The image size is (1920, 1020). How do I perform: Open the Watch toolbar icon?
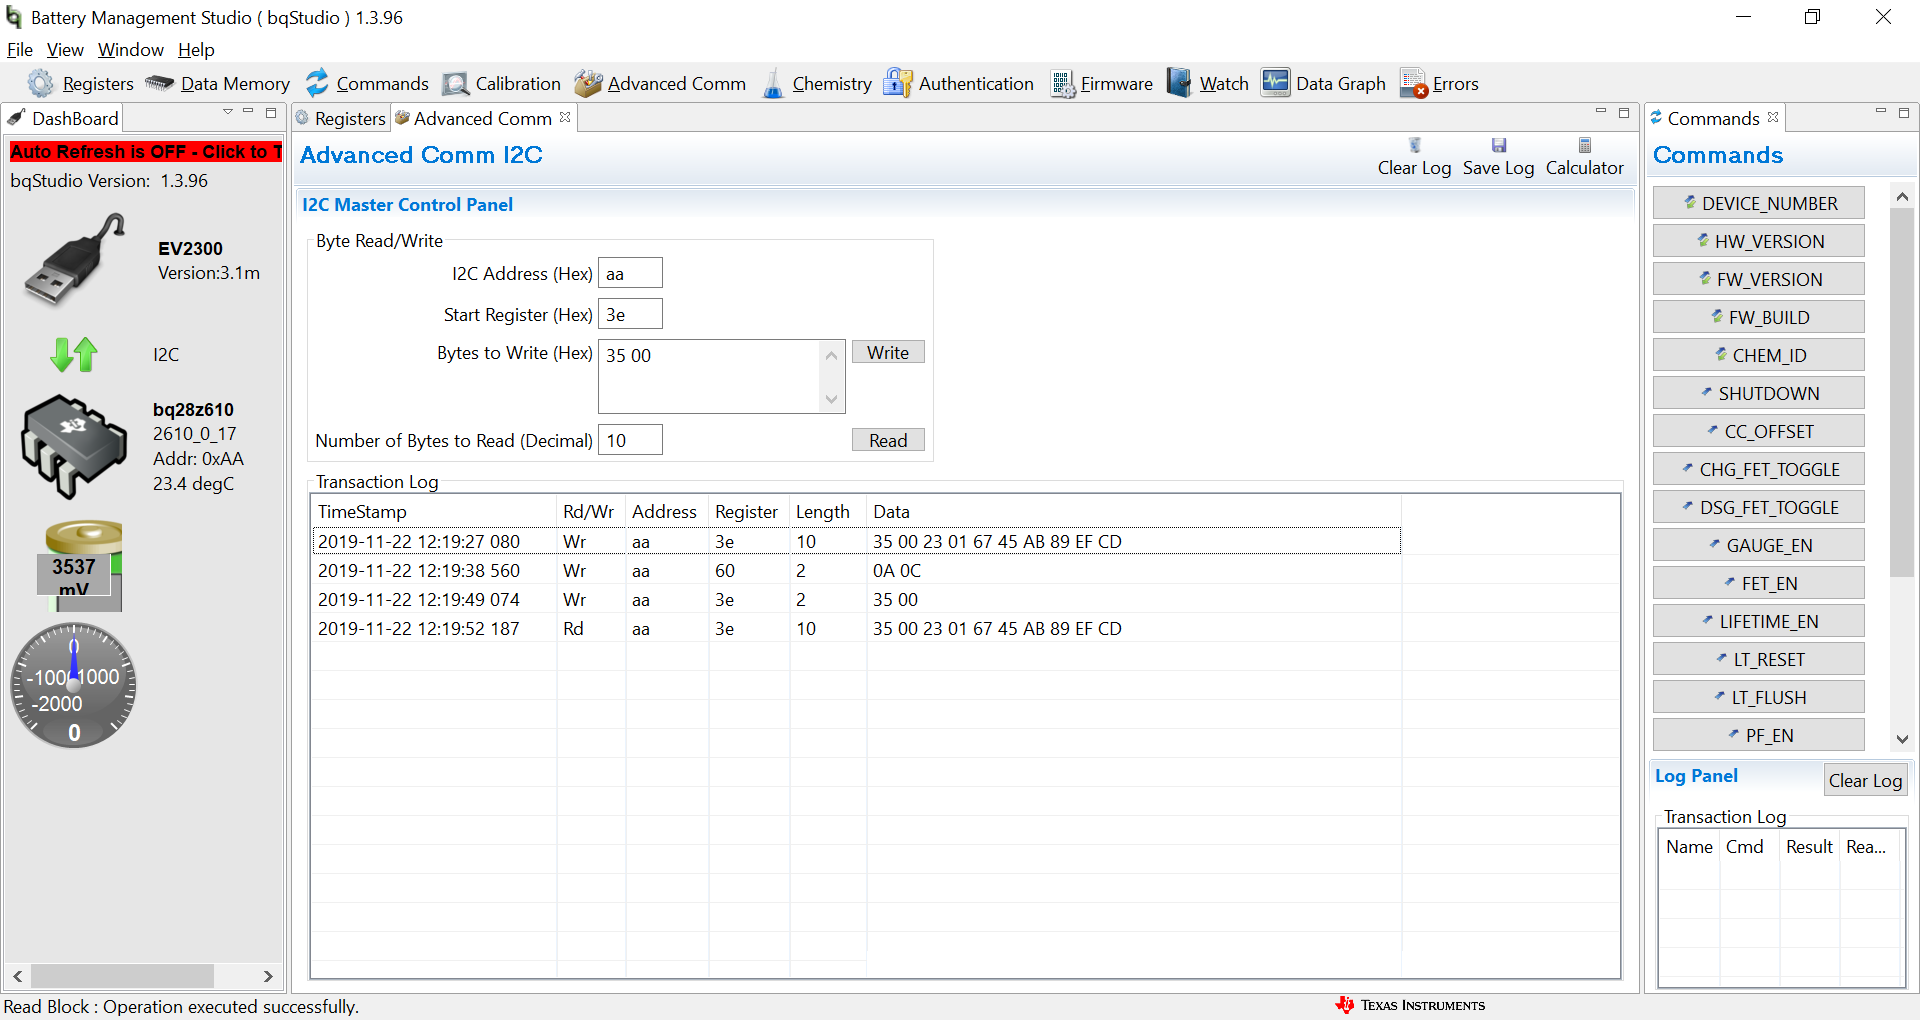click(1180, 83)
